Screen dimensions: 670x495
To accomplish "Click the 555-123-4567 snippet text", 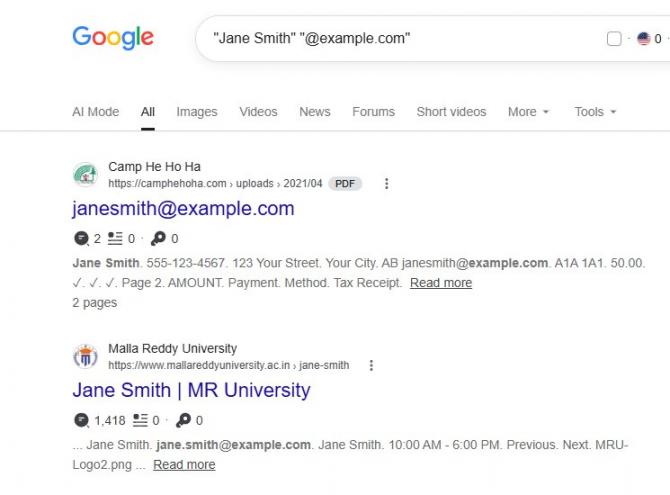I will tap(185, 263).
